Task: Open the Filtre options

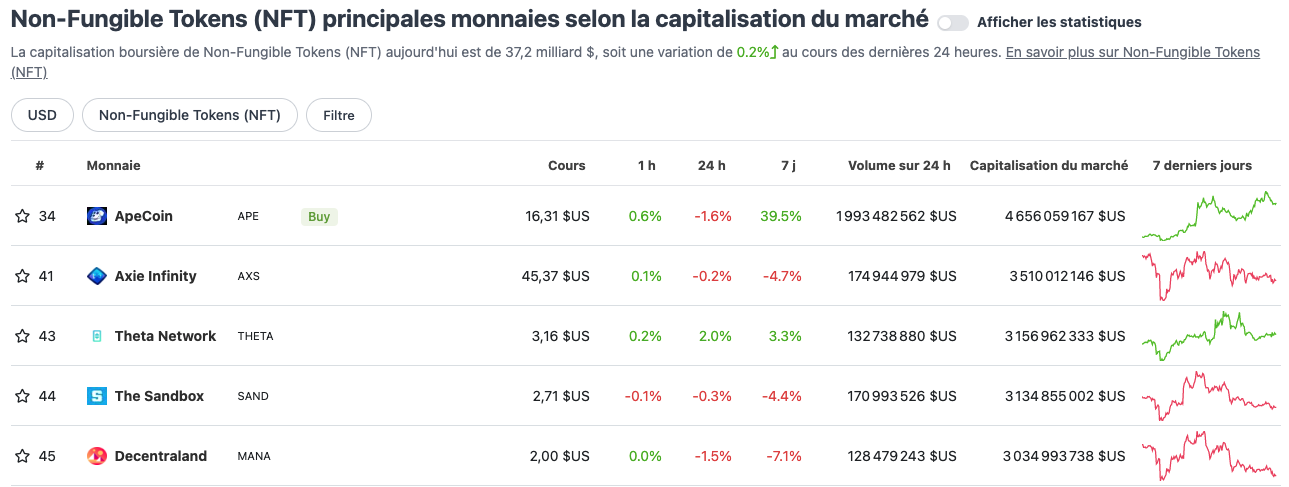Action: [339, 115]
